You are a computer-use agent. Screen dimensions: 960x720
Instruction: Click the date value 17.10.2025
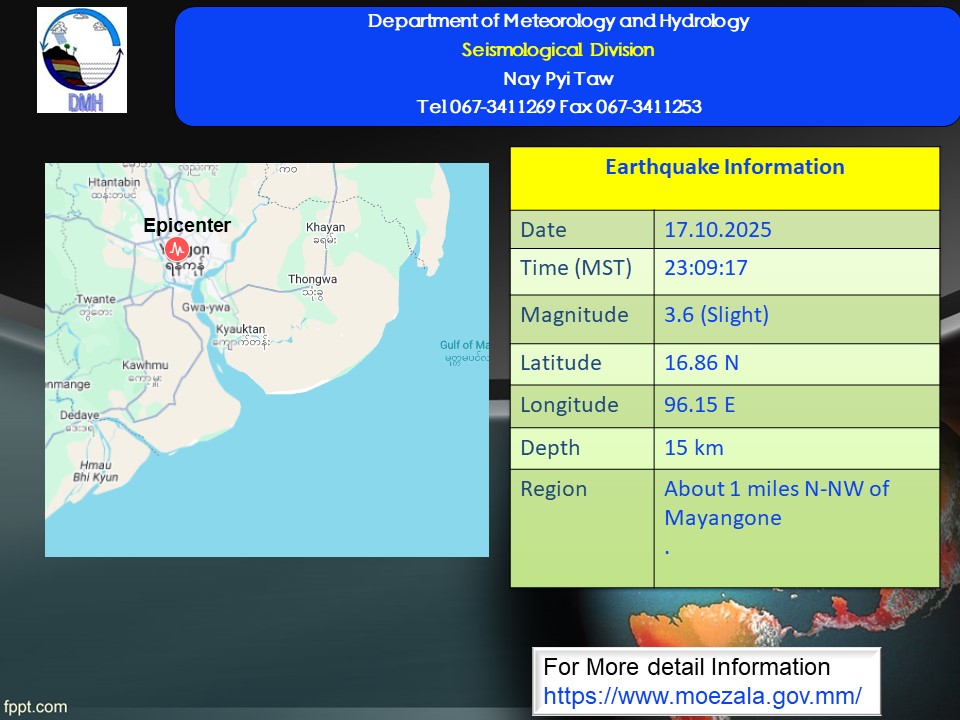(x=718, y=230)
